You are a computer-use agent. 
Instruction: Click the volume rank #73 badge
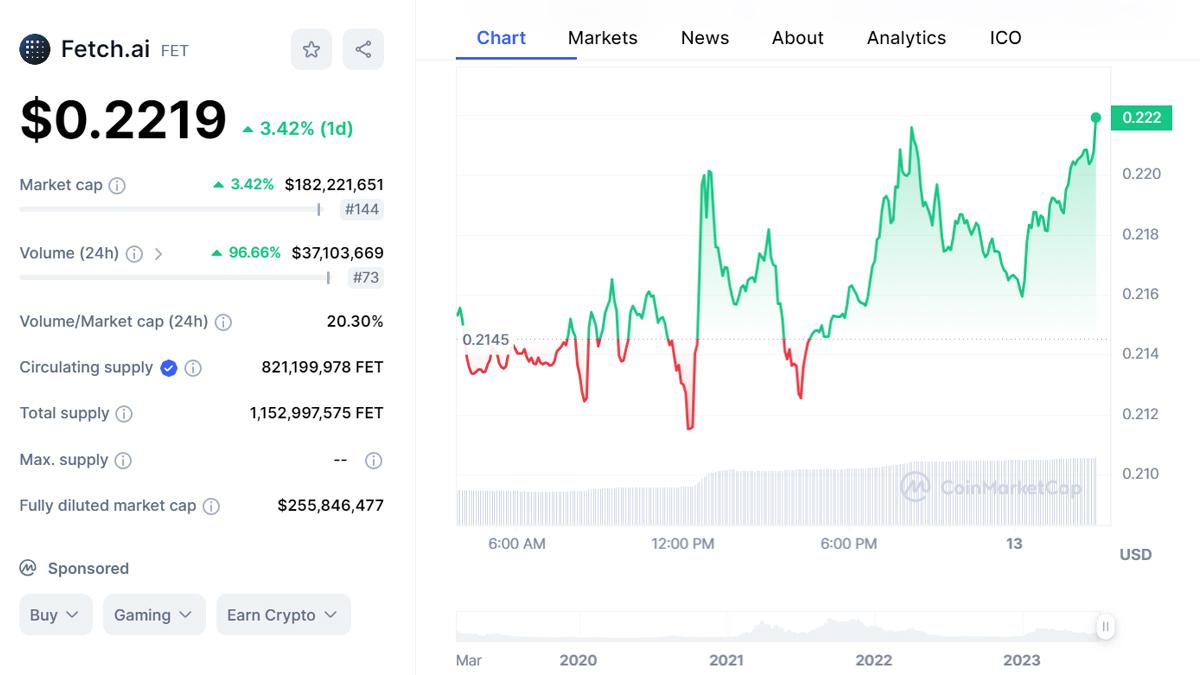(x=366, y=277)
